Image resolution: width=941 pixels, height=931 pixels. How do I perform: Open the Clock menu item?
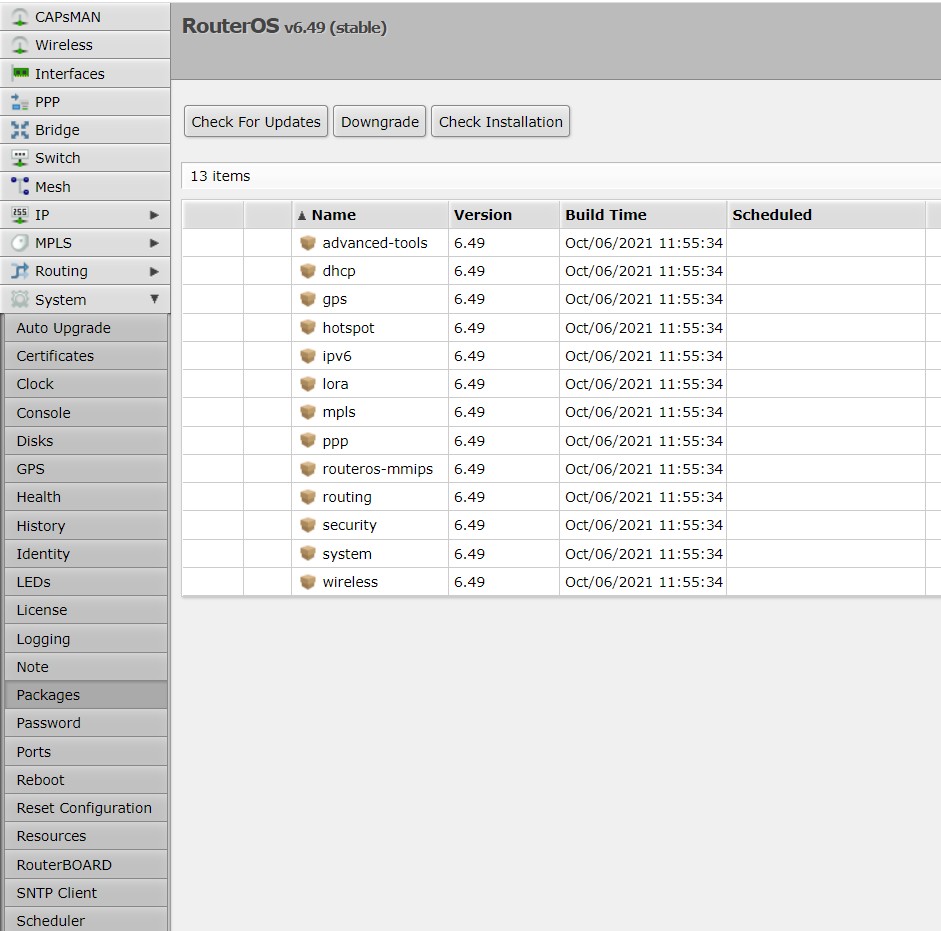click(x=86, y=384)
